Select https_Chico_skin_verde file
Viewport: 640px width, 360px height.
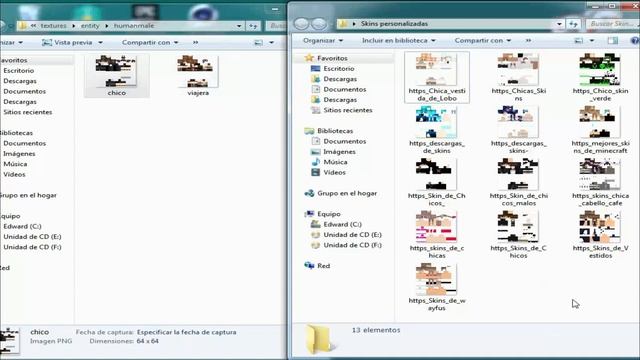coord(600,78)
